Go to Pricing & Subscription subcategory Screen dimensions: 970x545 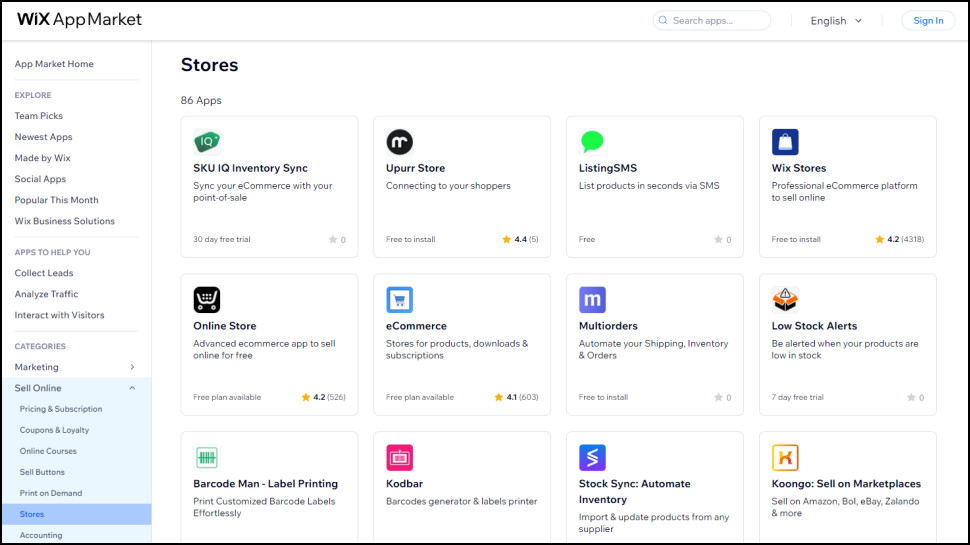click(61, 409)
